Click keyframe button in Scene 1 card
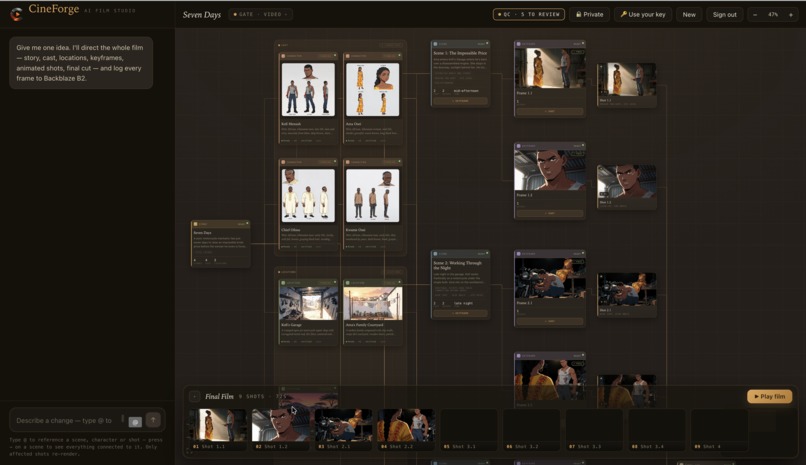 [x=460, y=101]
